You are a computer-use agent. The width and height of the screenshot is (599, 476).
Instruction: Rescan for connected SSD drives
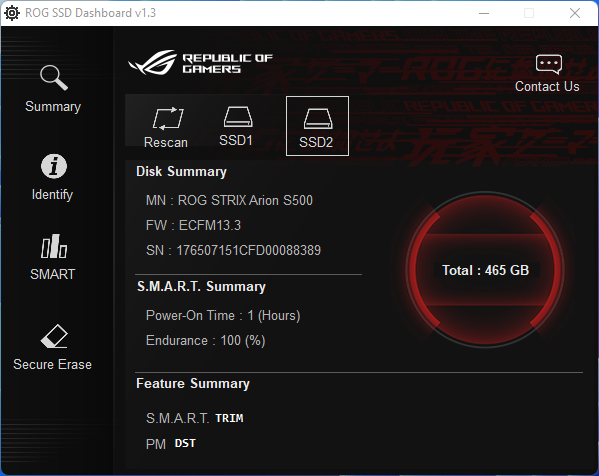[166, 128]
